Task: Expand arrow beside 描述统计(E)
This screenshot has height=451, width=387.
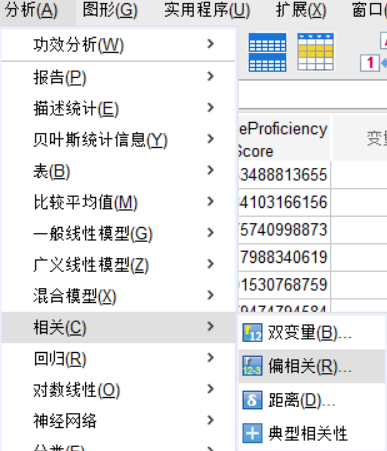Action: pos(210,107)
